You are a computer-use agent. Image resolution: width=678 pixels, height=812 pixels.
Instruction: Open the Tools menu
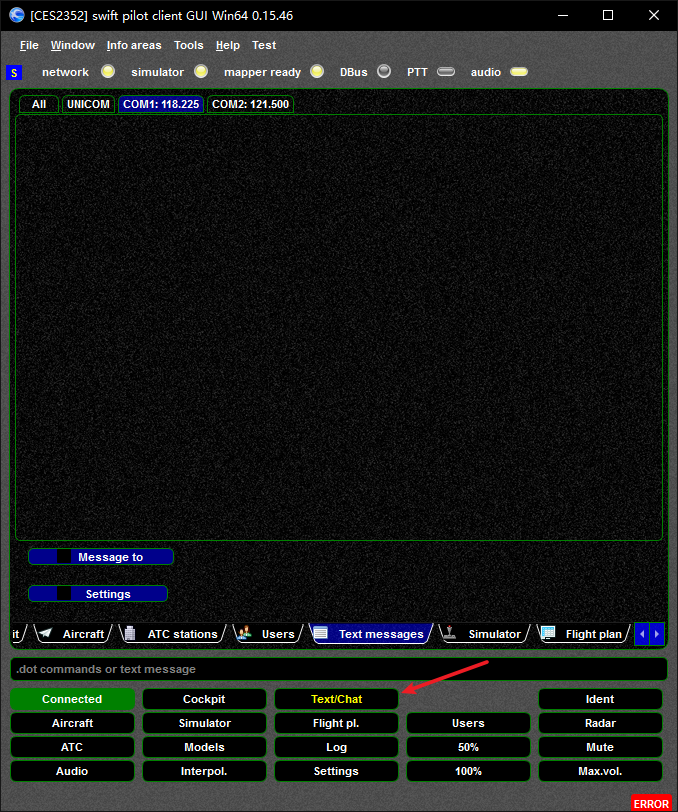coord(188,45)
